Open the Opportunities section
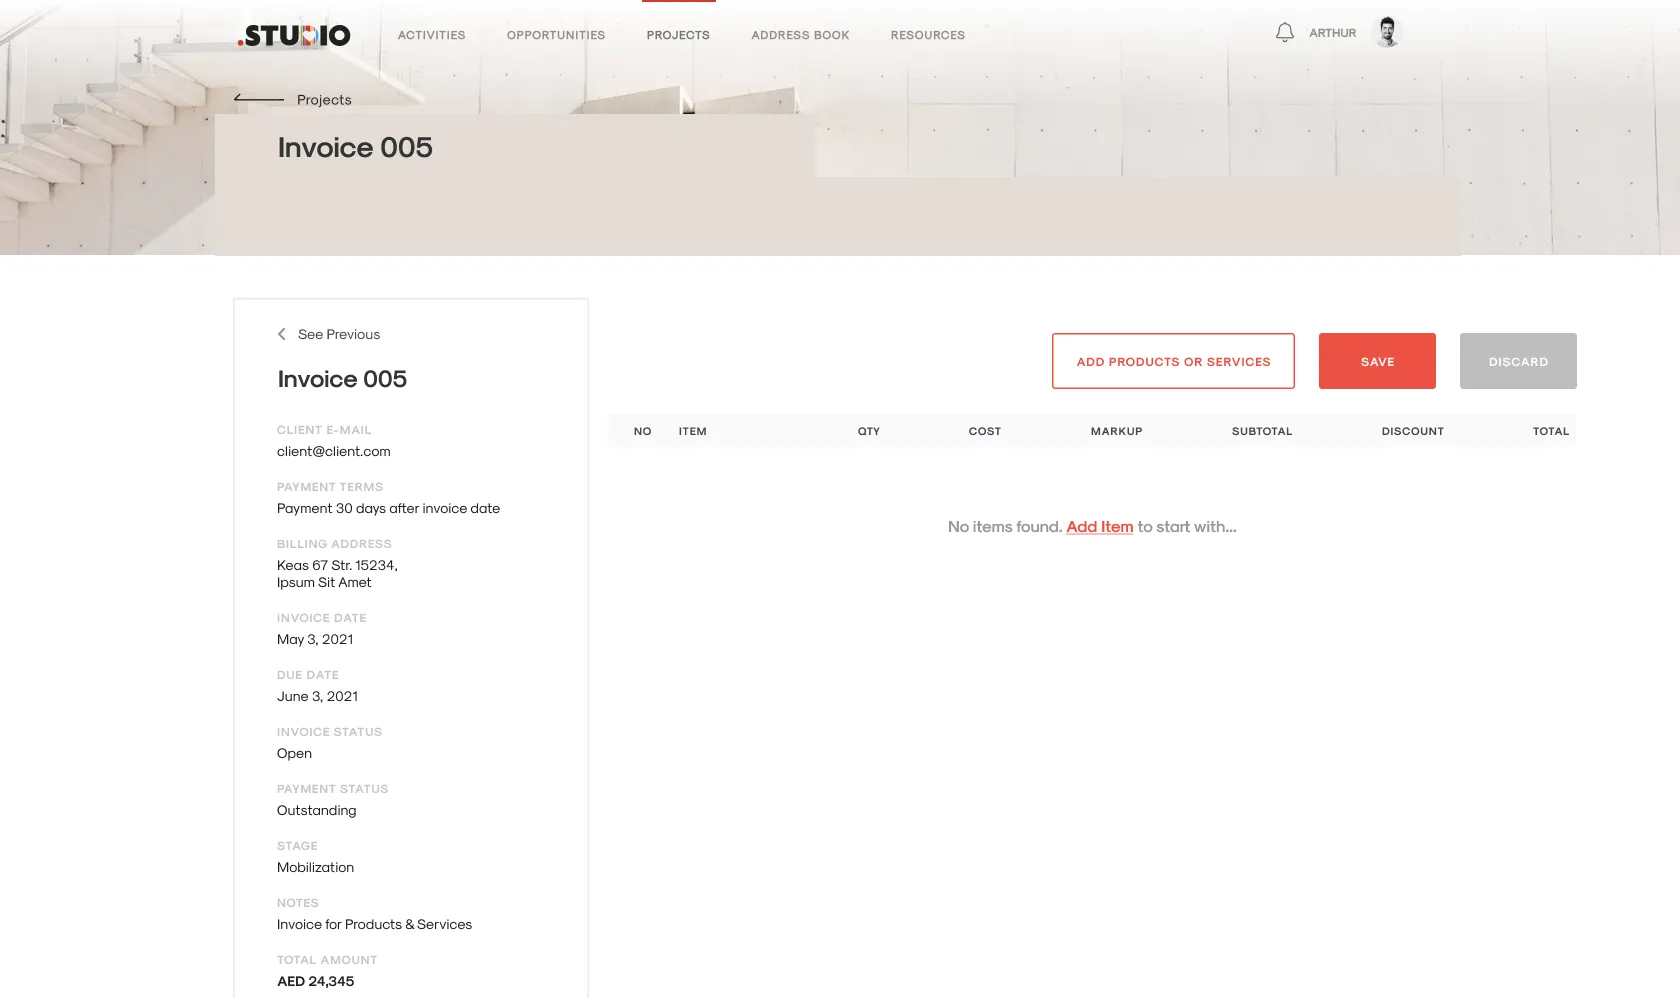 click(x=555, y=35)
